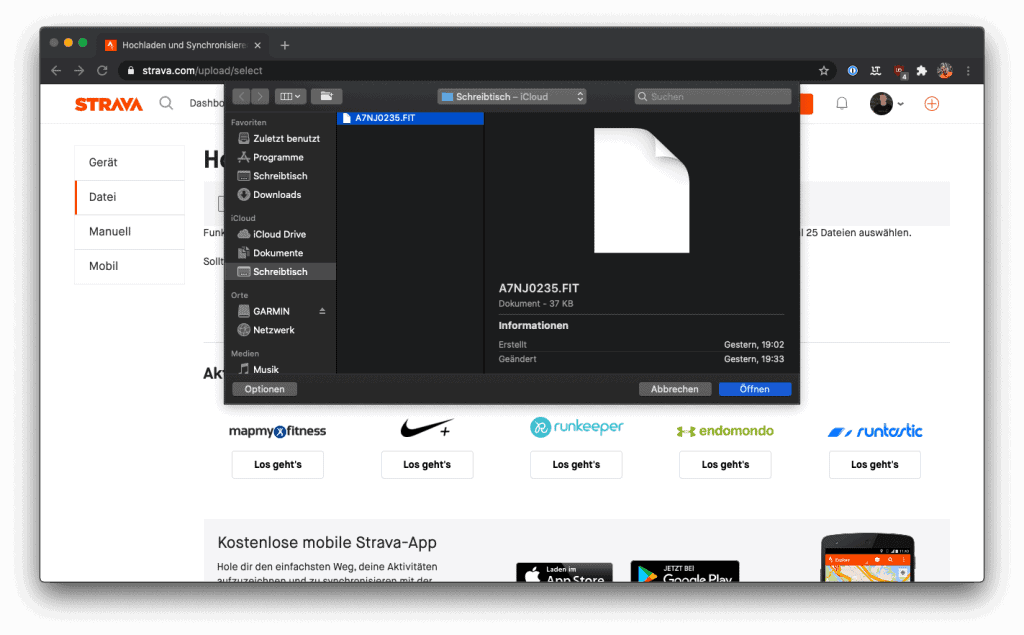Click the red extension icon with badge
The image size is (1024, 635).
click(900, 71)
